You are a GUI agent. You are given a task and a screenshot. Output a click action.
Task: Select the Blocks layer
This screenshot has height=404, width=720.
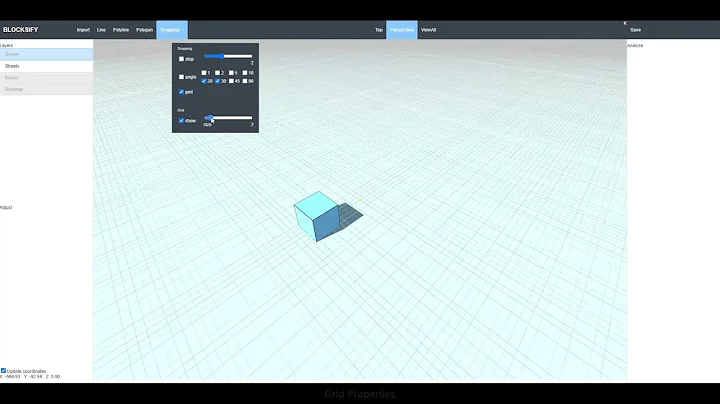[x=46, y=78]
